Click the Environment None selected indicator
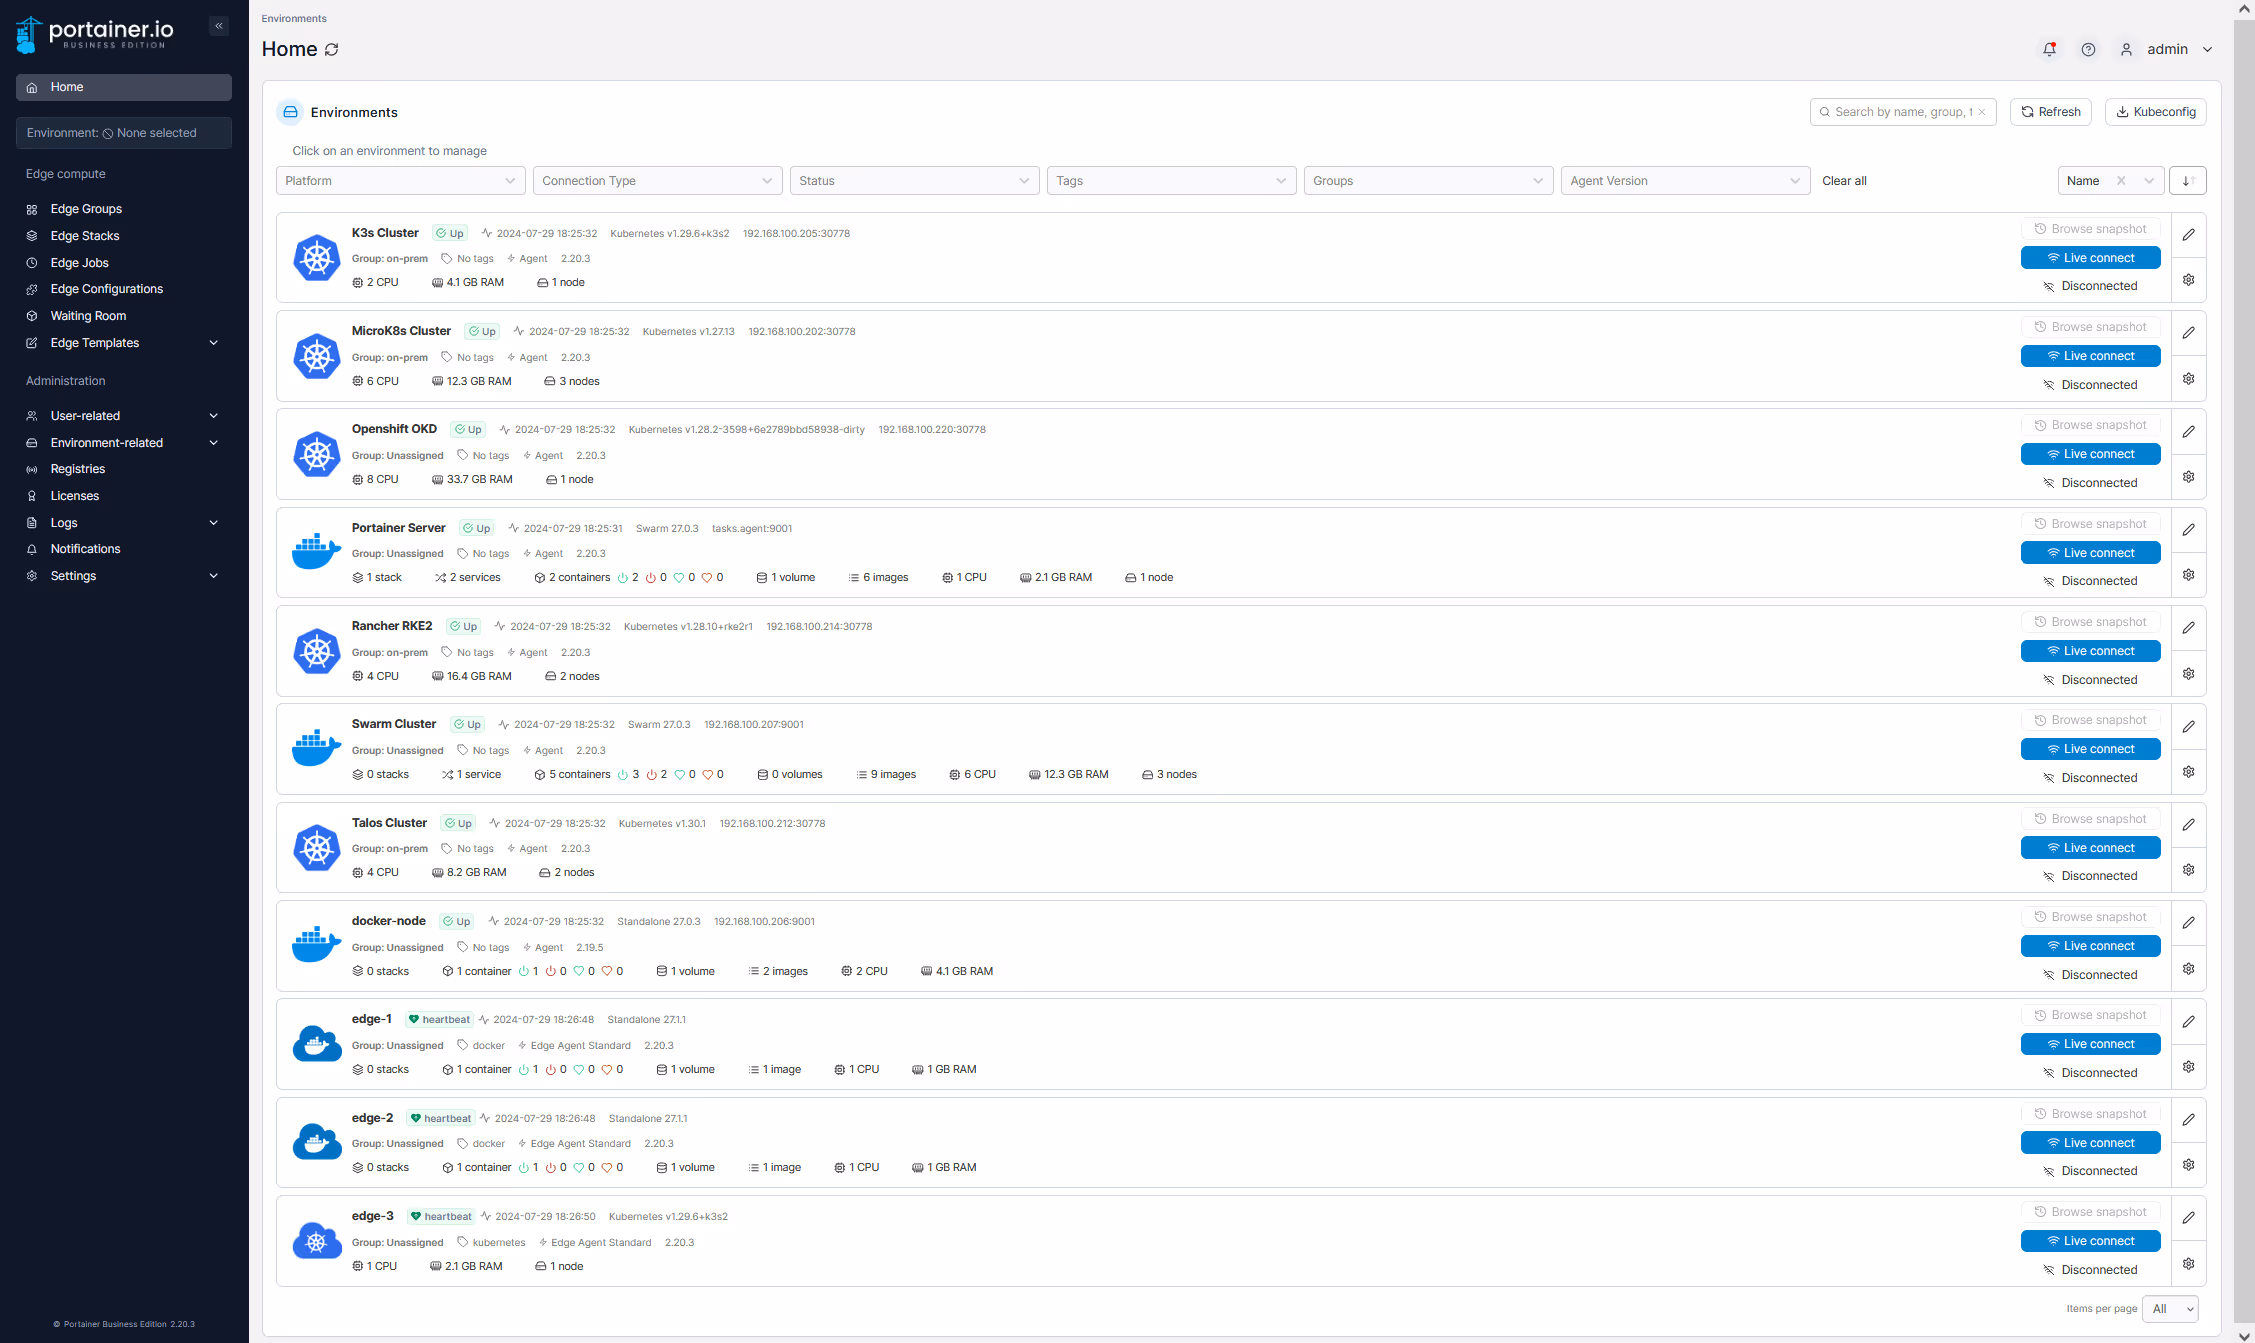The image size is (2255, 1343). tap(123, 133)
